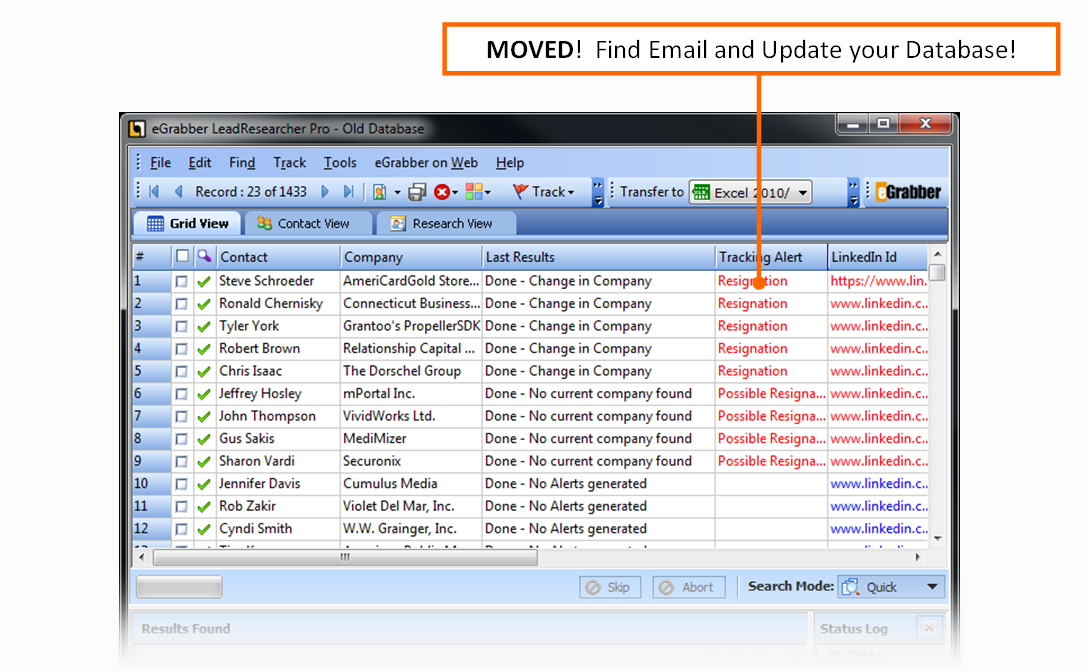This screenshot has width=1087, height=672.
Task: Check the box for Robert Brown
Action: click(x=181, y=349)
